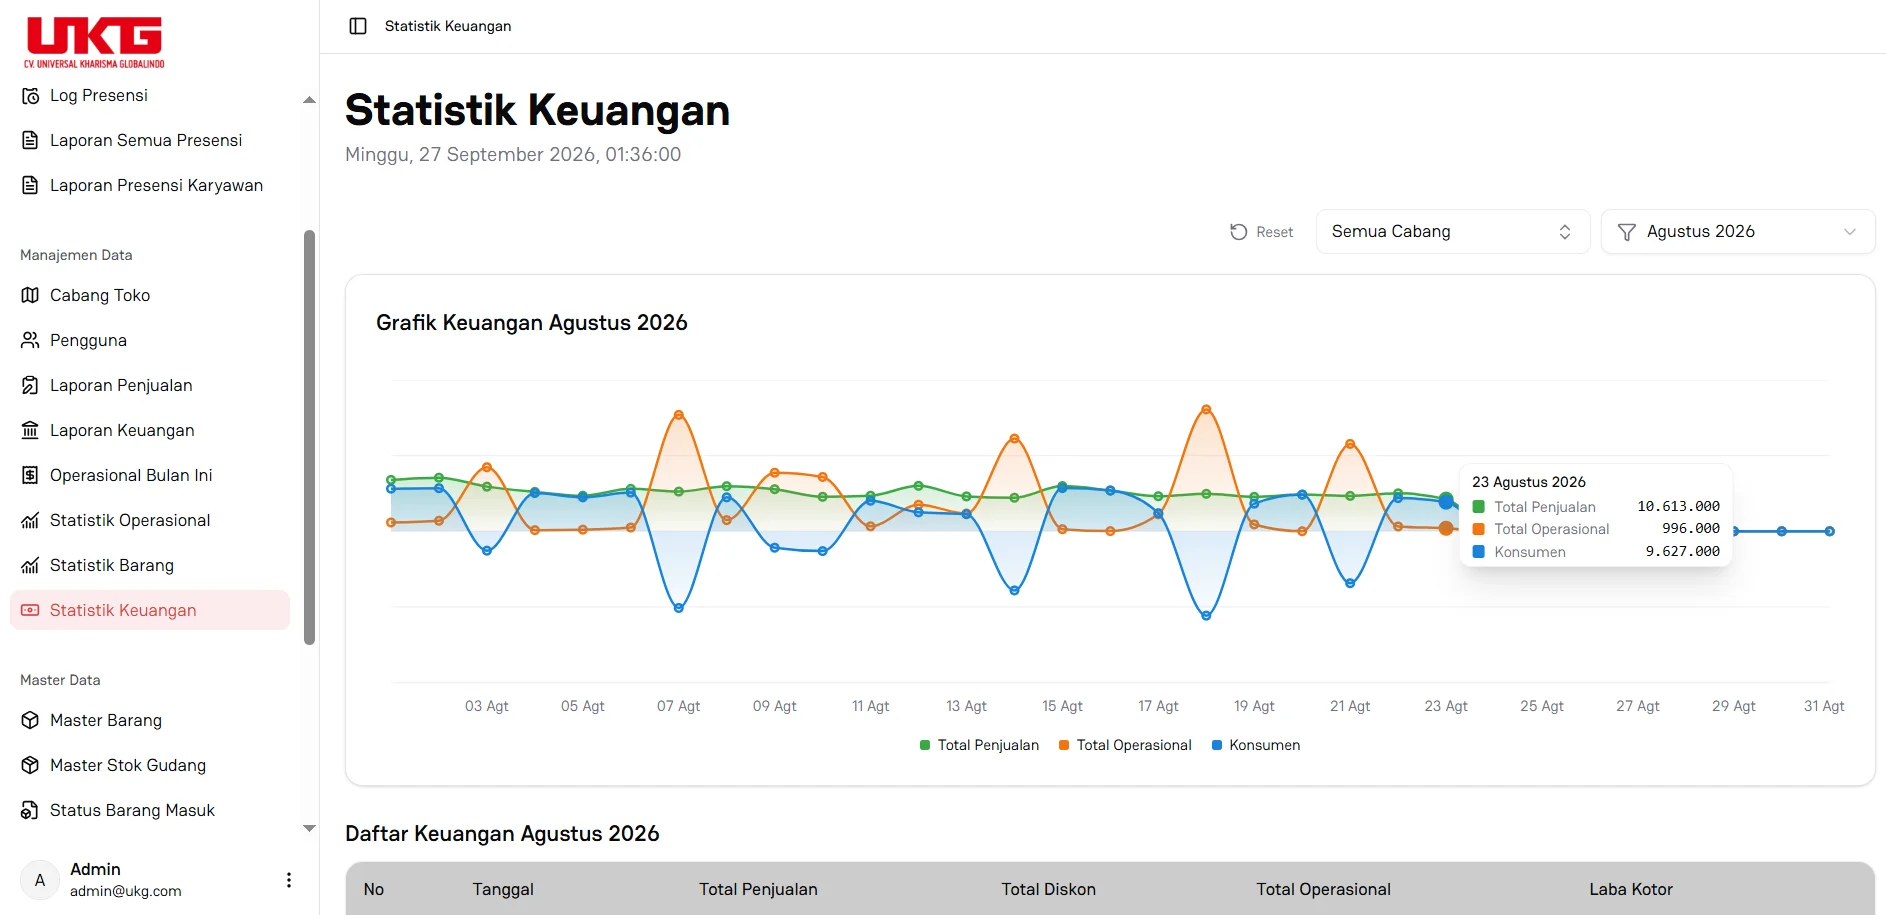Open the Semua Cabang branch dropdown
This screenshot has width=1886, height=915.
point(1453,232)
